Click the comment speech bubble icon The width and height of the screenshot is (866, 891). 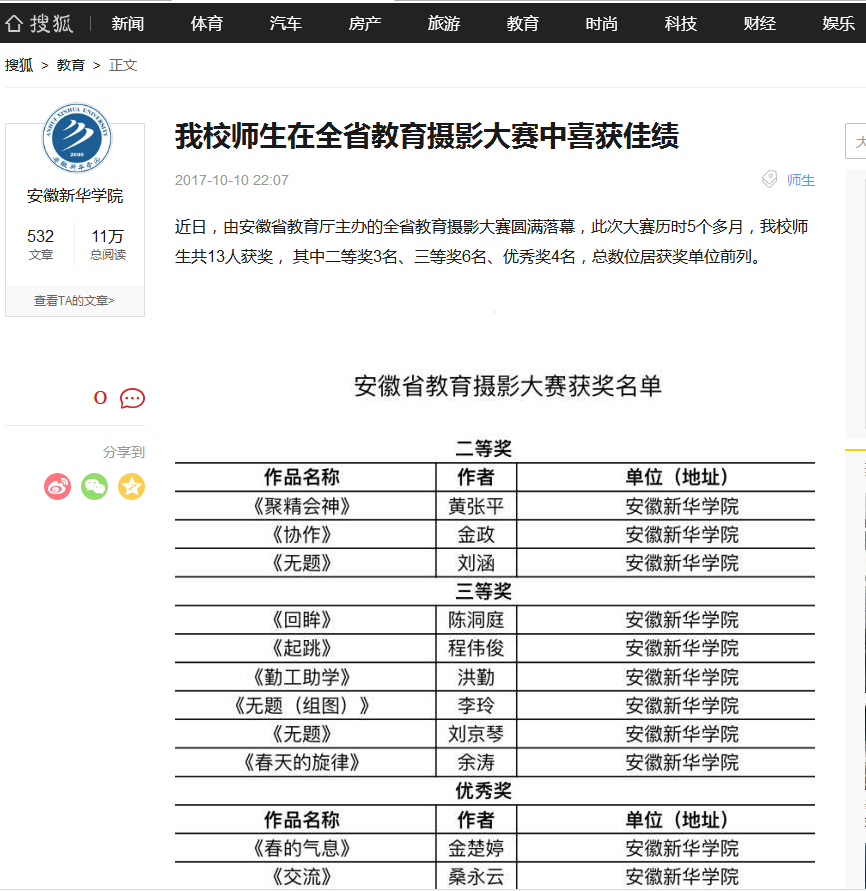point(132,398)
